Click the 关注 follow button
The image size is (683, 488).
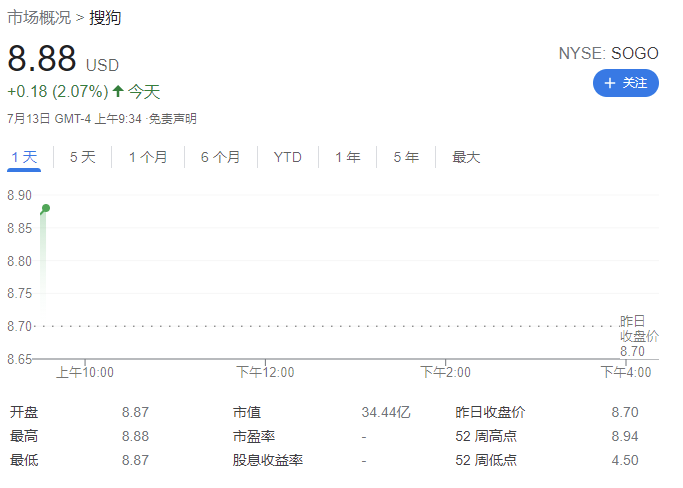[626, 83]
